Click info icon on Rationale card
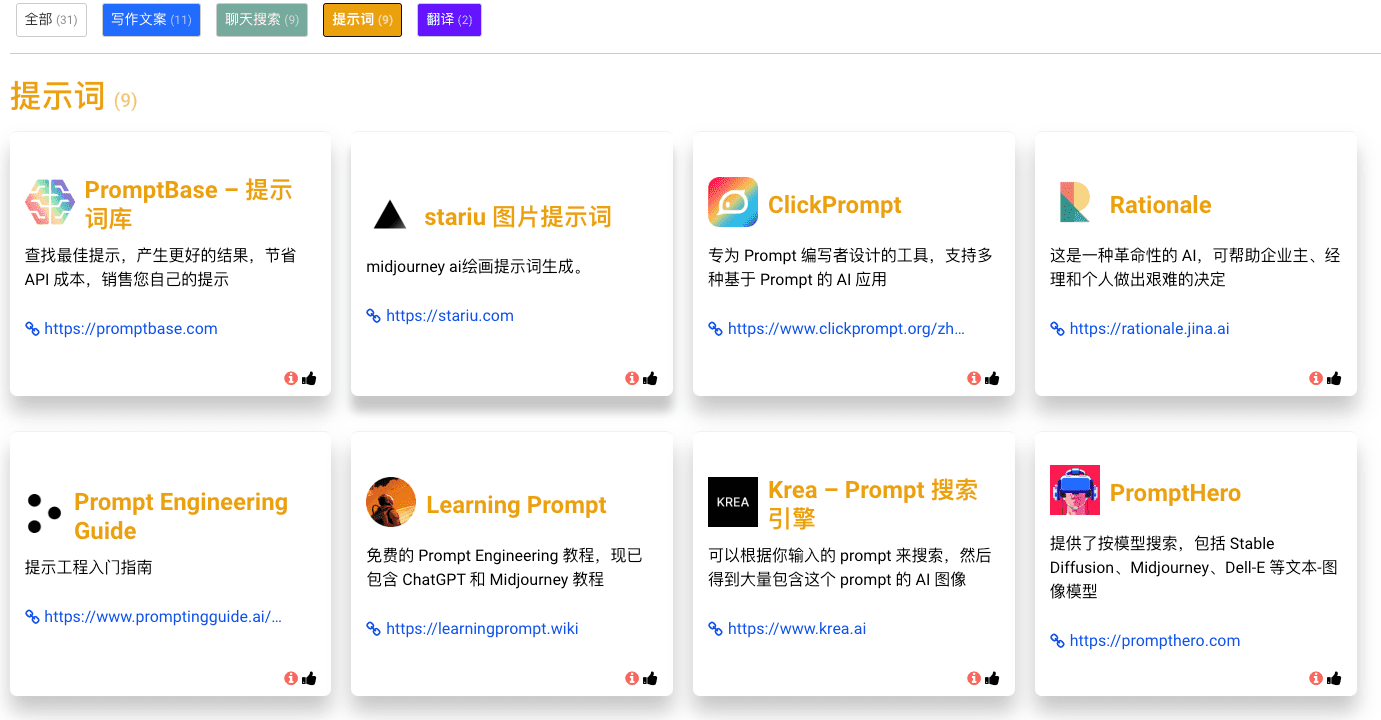 point(1316,378)
